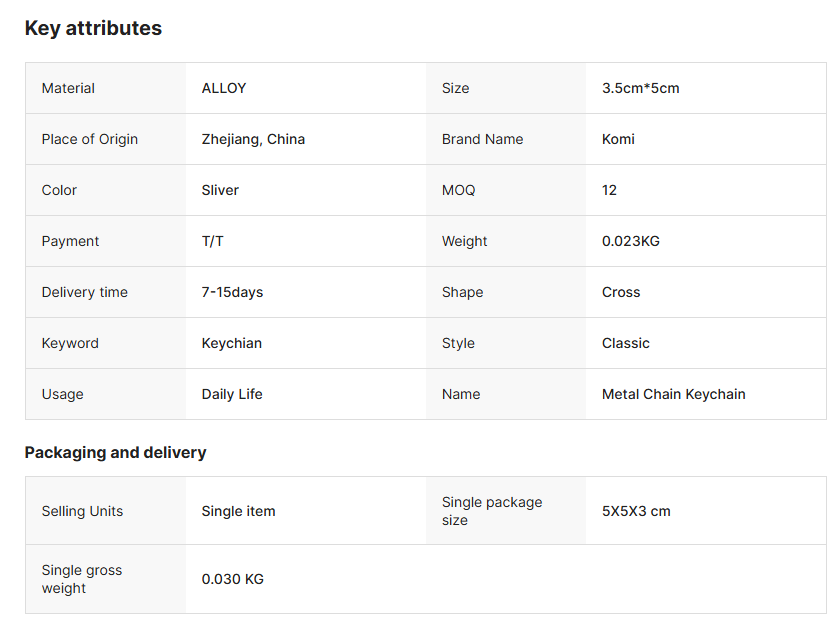
Task: Select the 5X5X3 cm package size value
Action: (636, 511)
